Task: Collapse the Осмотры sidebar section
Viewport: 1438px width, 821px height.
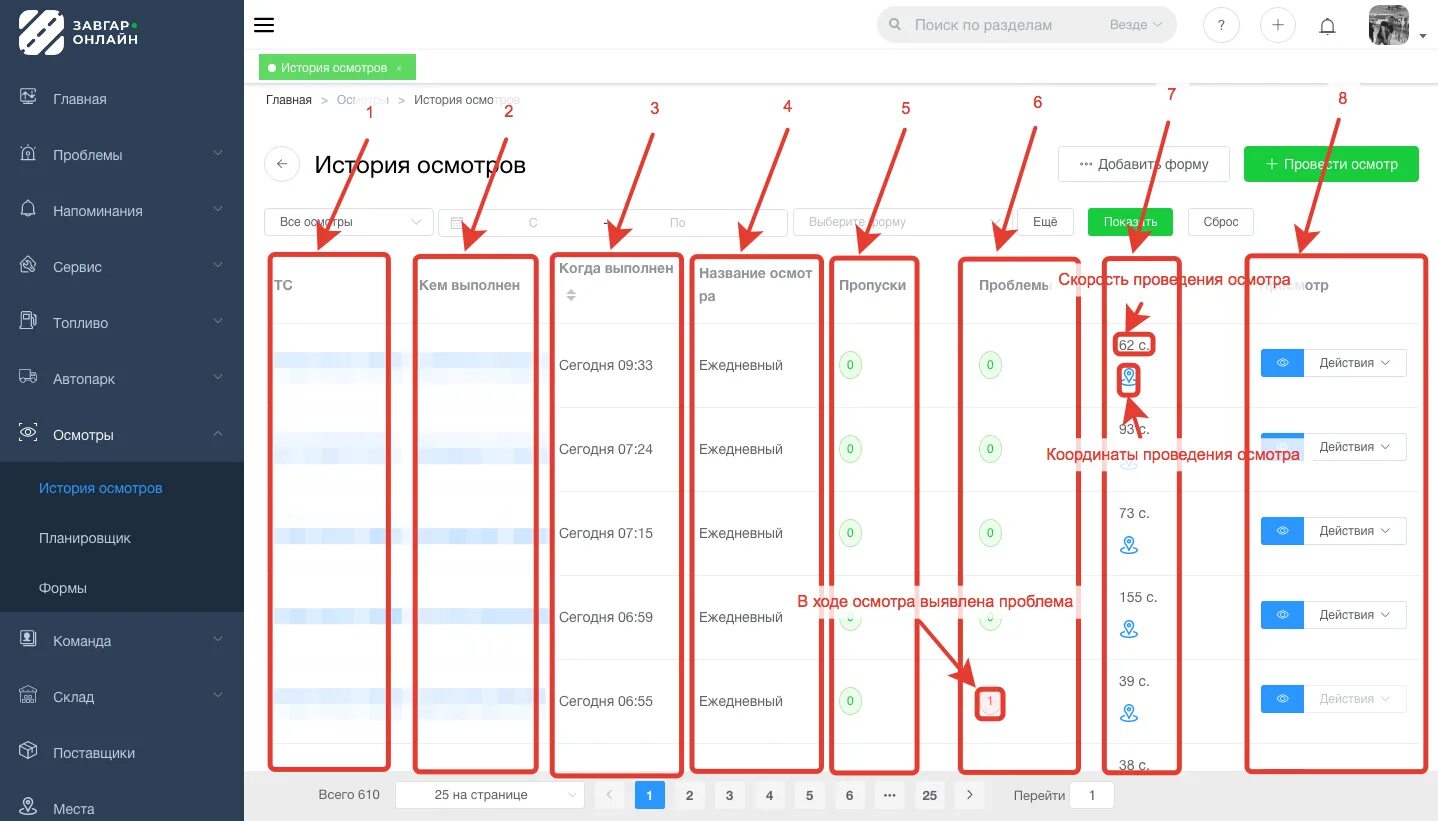Action: click(x=122, y=435)
